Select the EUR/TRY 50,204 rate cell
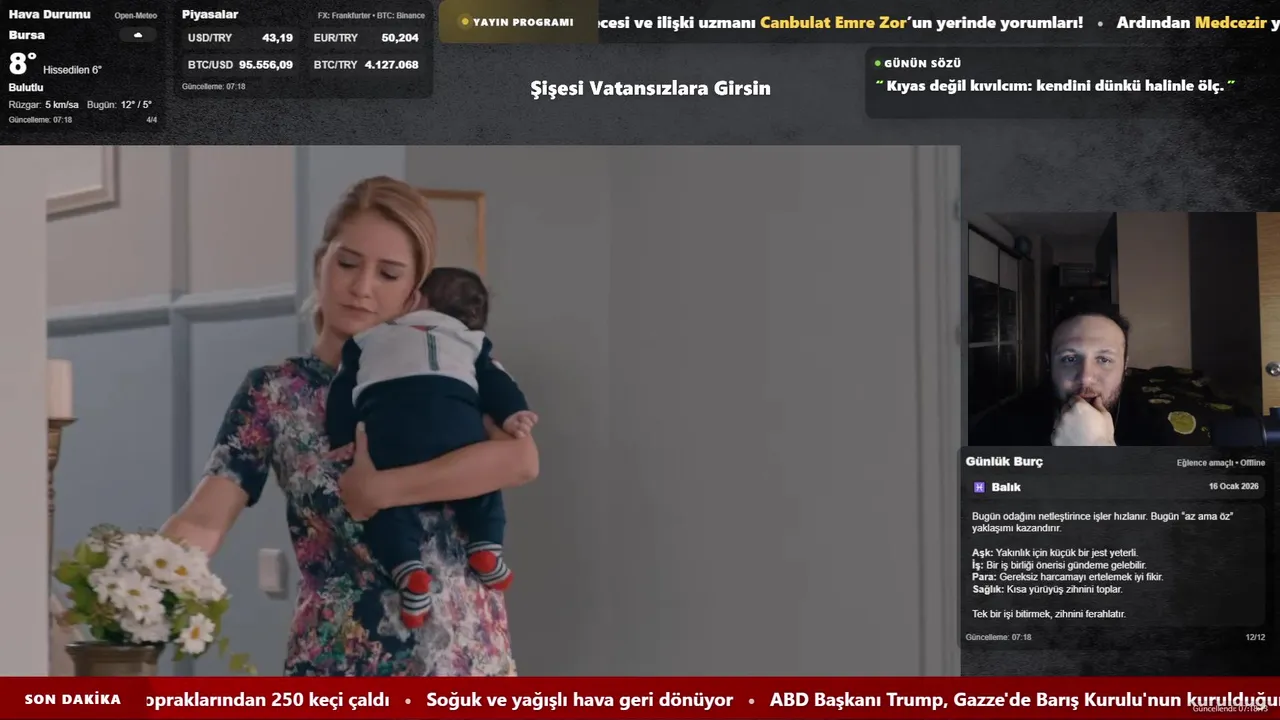The height and width of the screenshot is (720, 1280). click(x=366, y=38)
